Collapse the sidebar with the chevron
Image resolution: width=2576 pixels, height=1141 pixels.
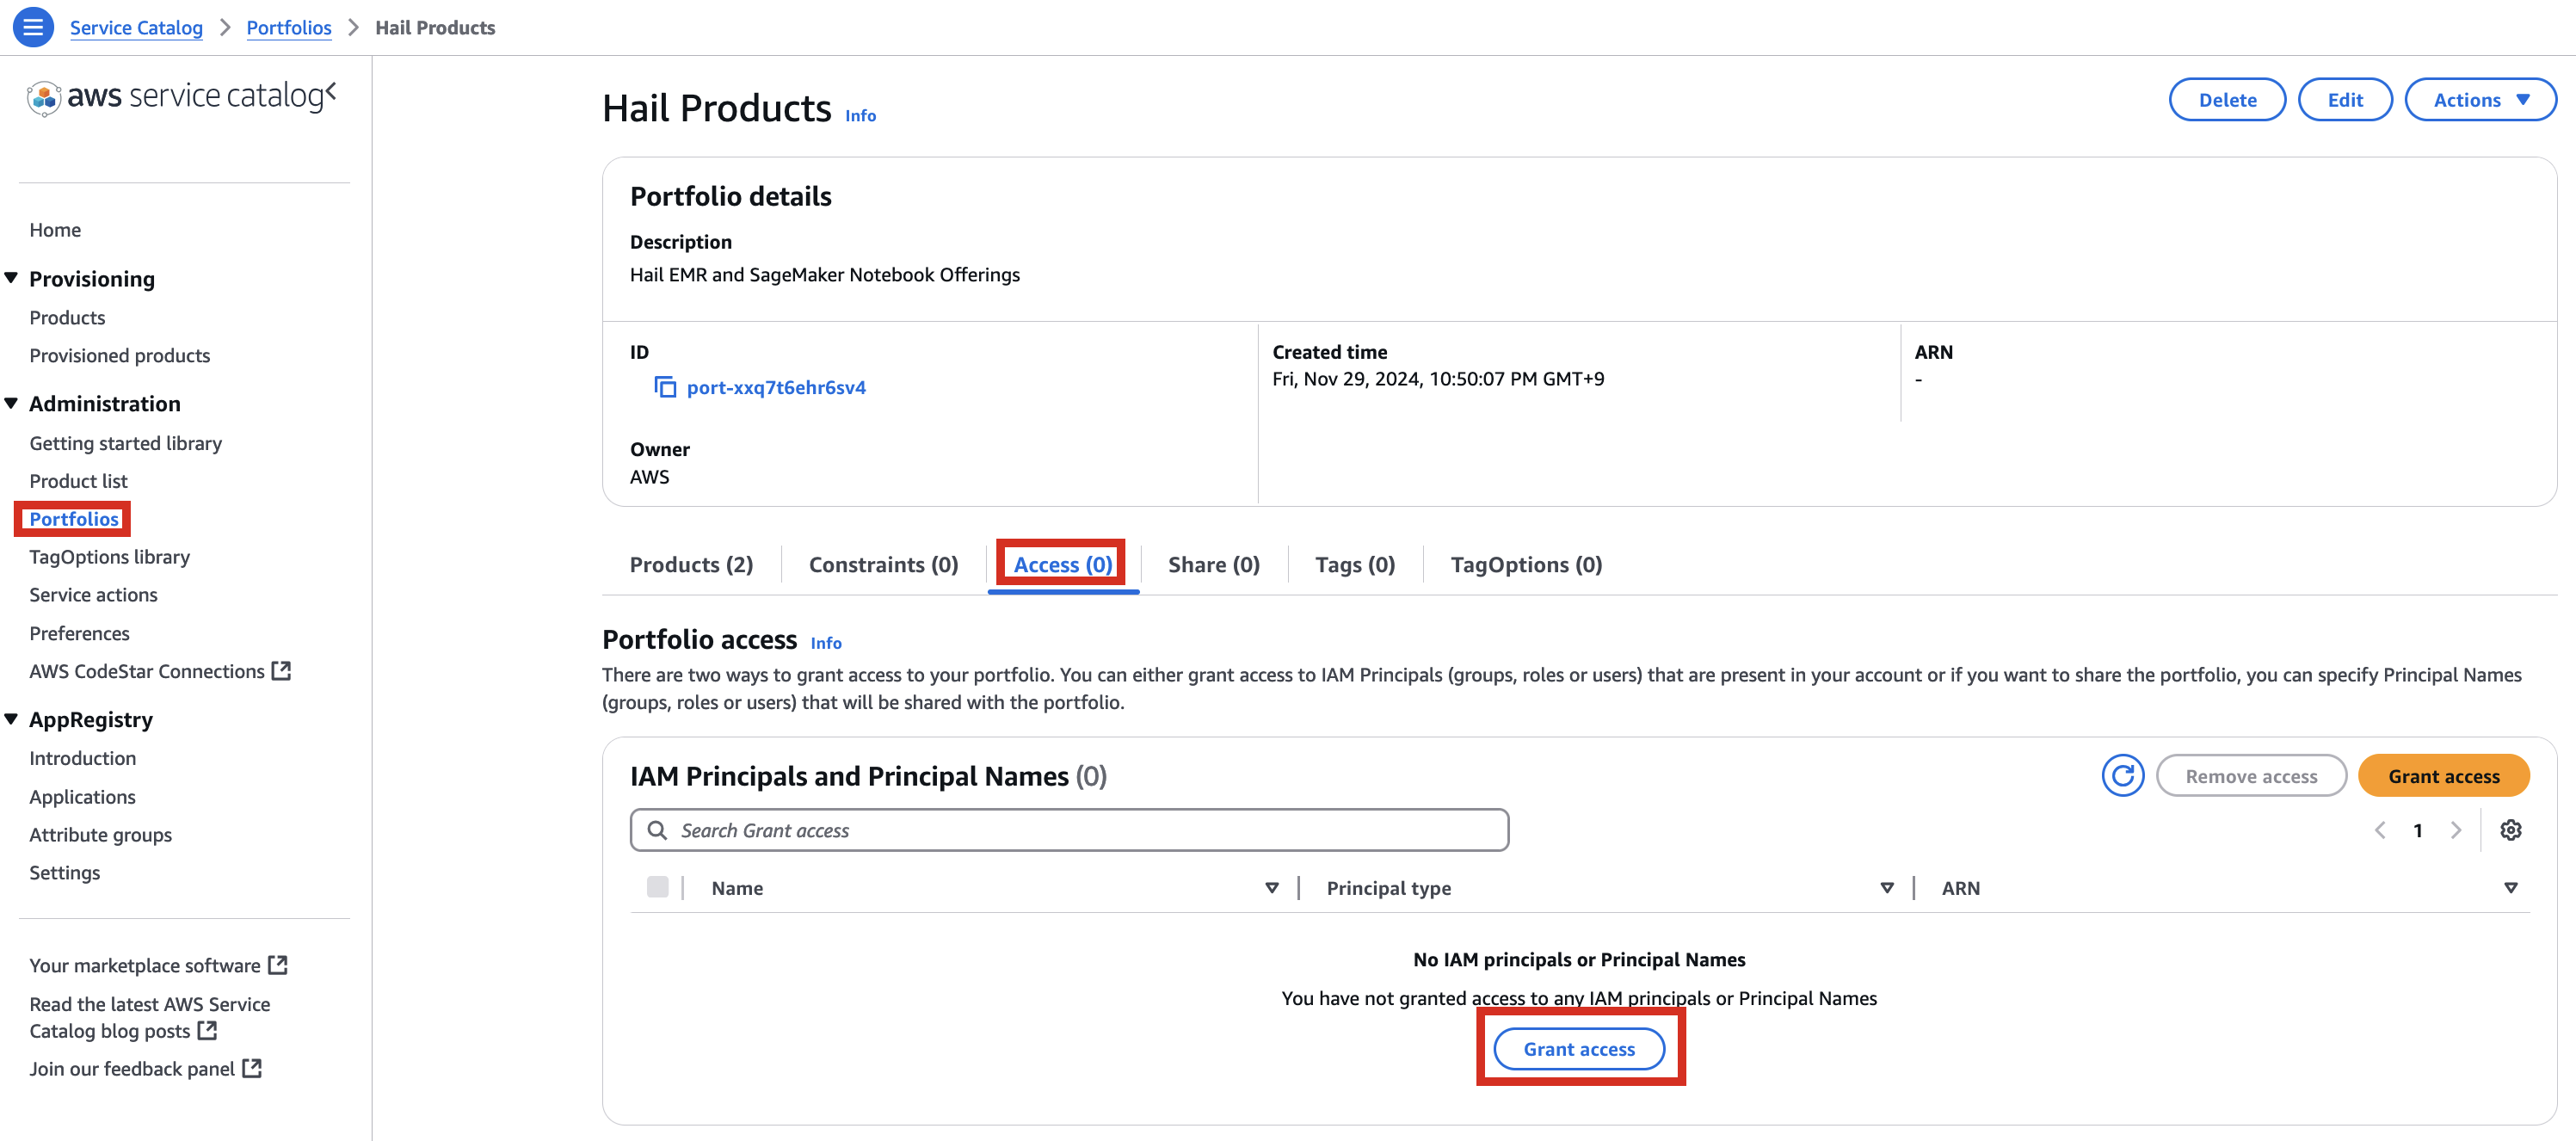click(331, 92)
